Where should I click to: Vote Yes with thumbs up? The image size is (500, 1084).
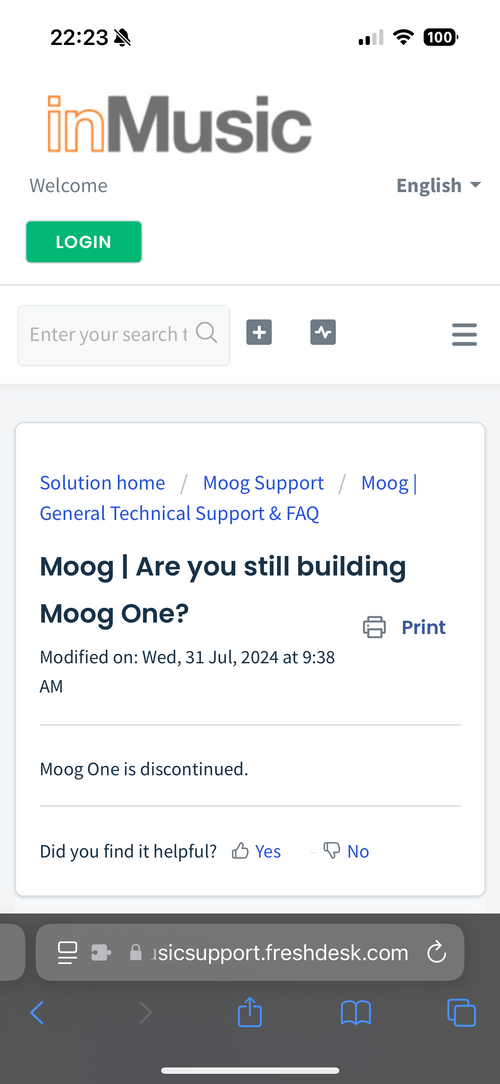257,851
